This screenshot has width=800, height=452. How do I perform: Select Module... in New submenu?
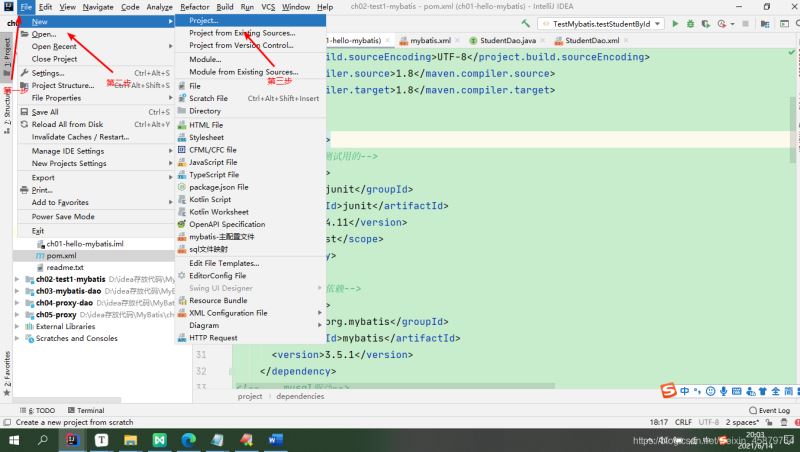click(x=250, y=59)
